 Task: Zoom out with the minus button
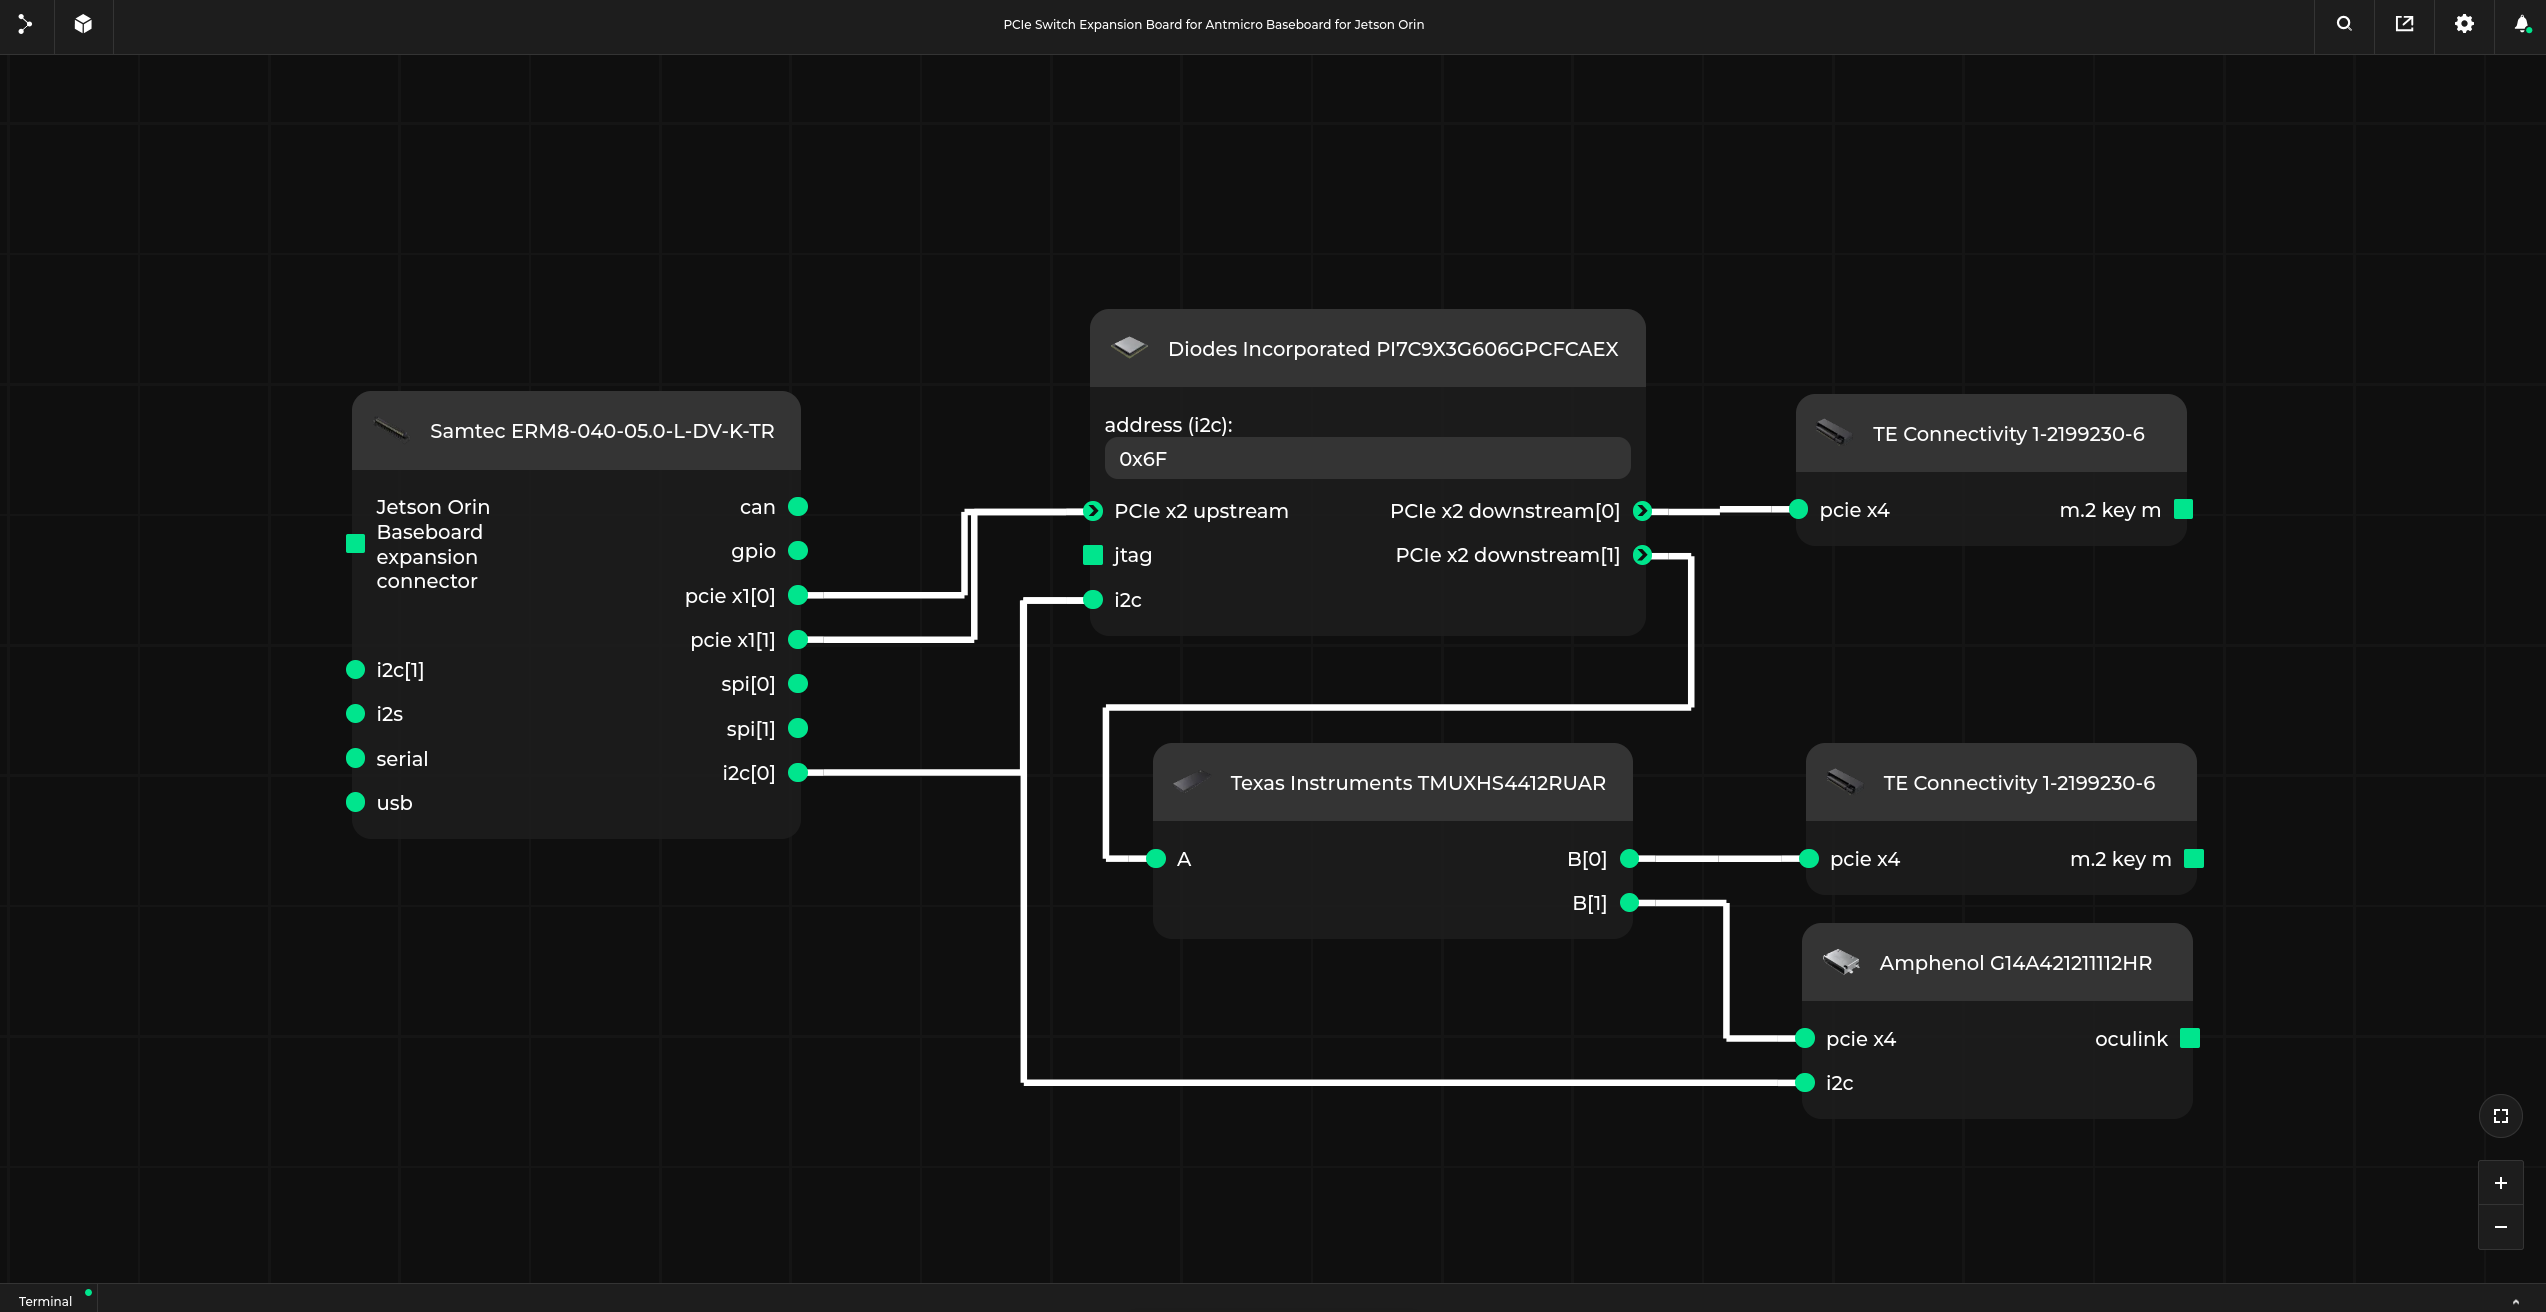coord(2501,1227)
